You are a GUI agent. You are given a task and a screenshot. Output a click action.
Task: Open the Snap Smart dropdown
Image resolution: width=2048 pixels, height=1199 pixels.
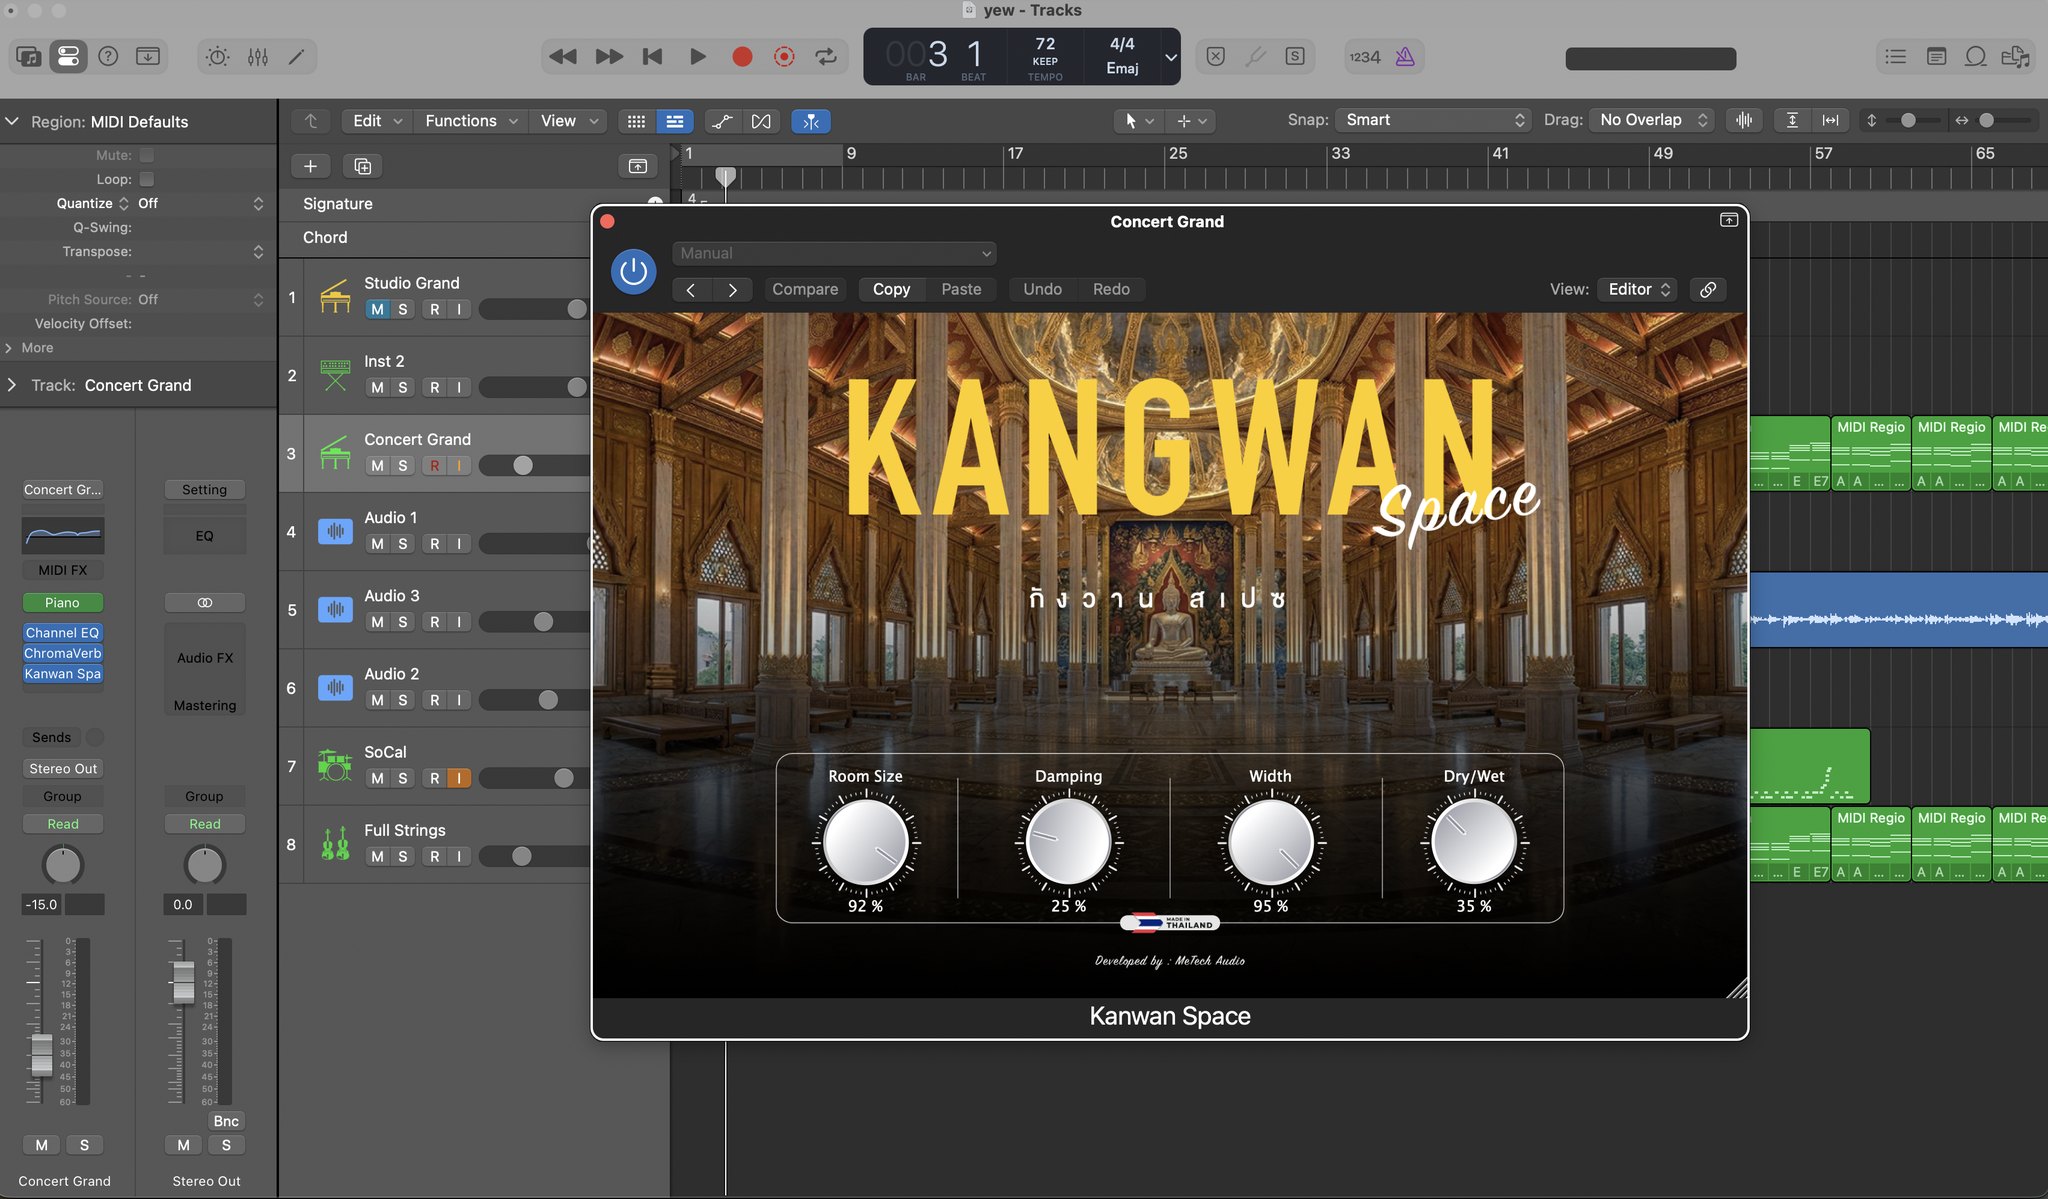[x=1433, y=120]
